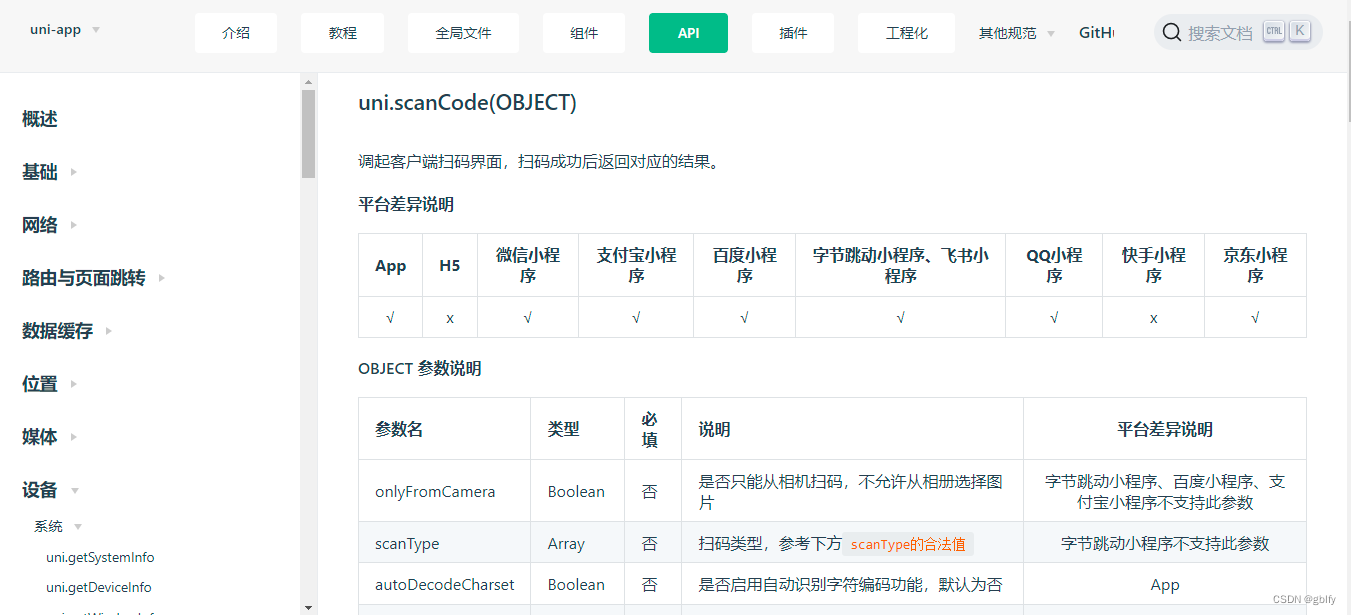Focus the 搜索文档 search field
This screenshot has height=615, width=1351.
(x=1238, y=32)
